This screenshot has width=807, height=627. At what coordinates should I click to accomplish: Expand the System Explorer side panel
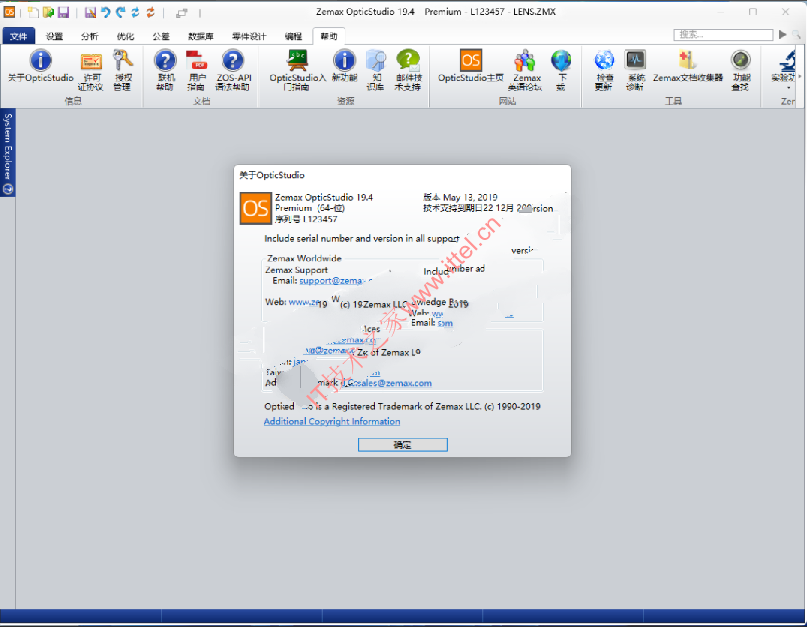point(8,152)
